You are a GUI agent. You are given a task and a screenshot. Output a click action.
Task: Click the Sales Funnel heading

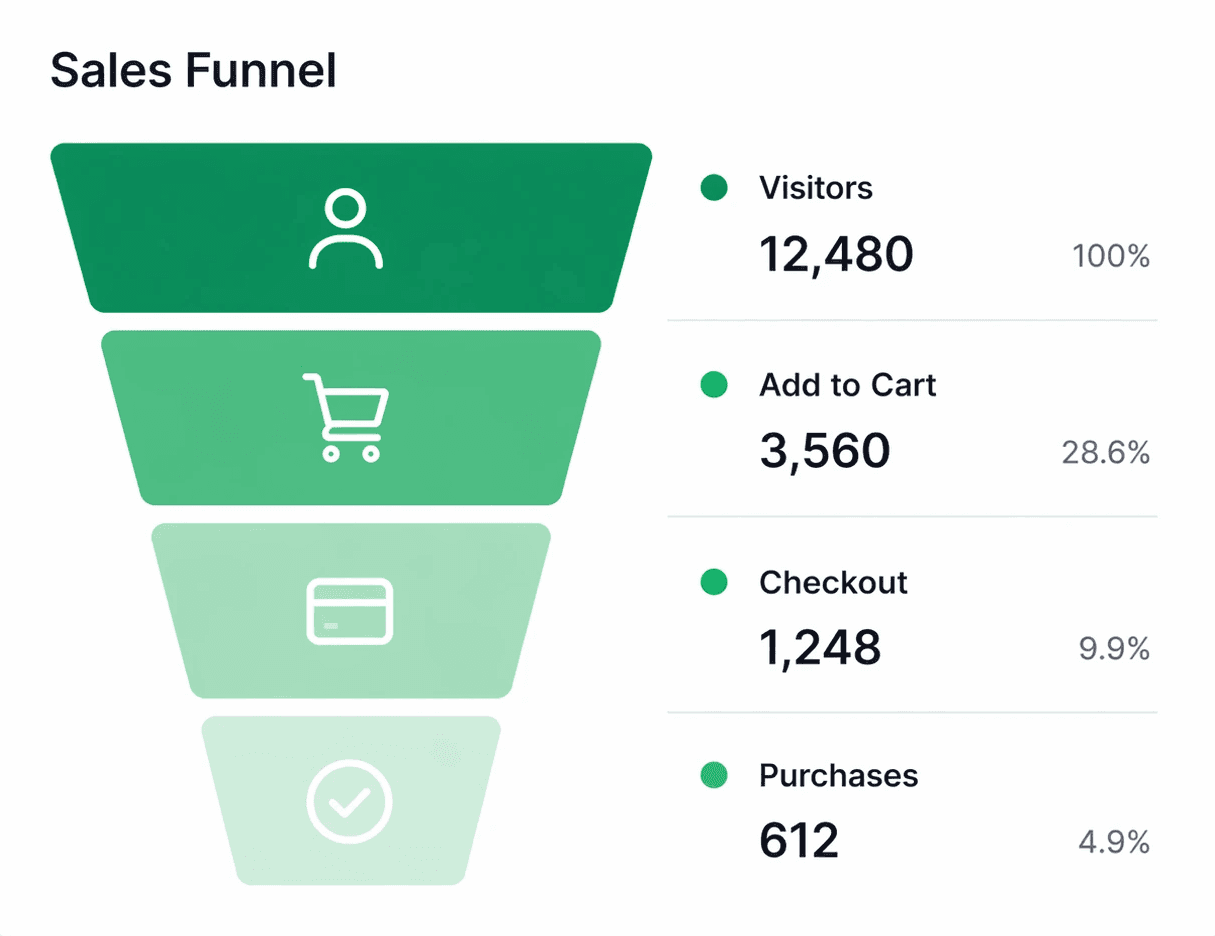point(193,71)
